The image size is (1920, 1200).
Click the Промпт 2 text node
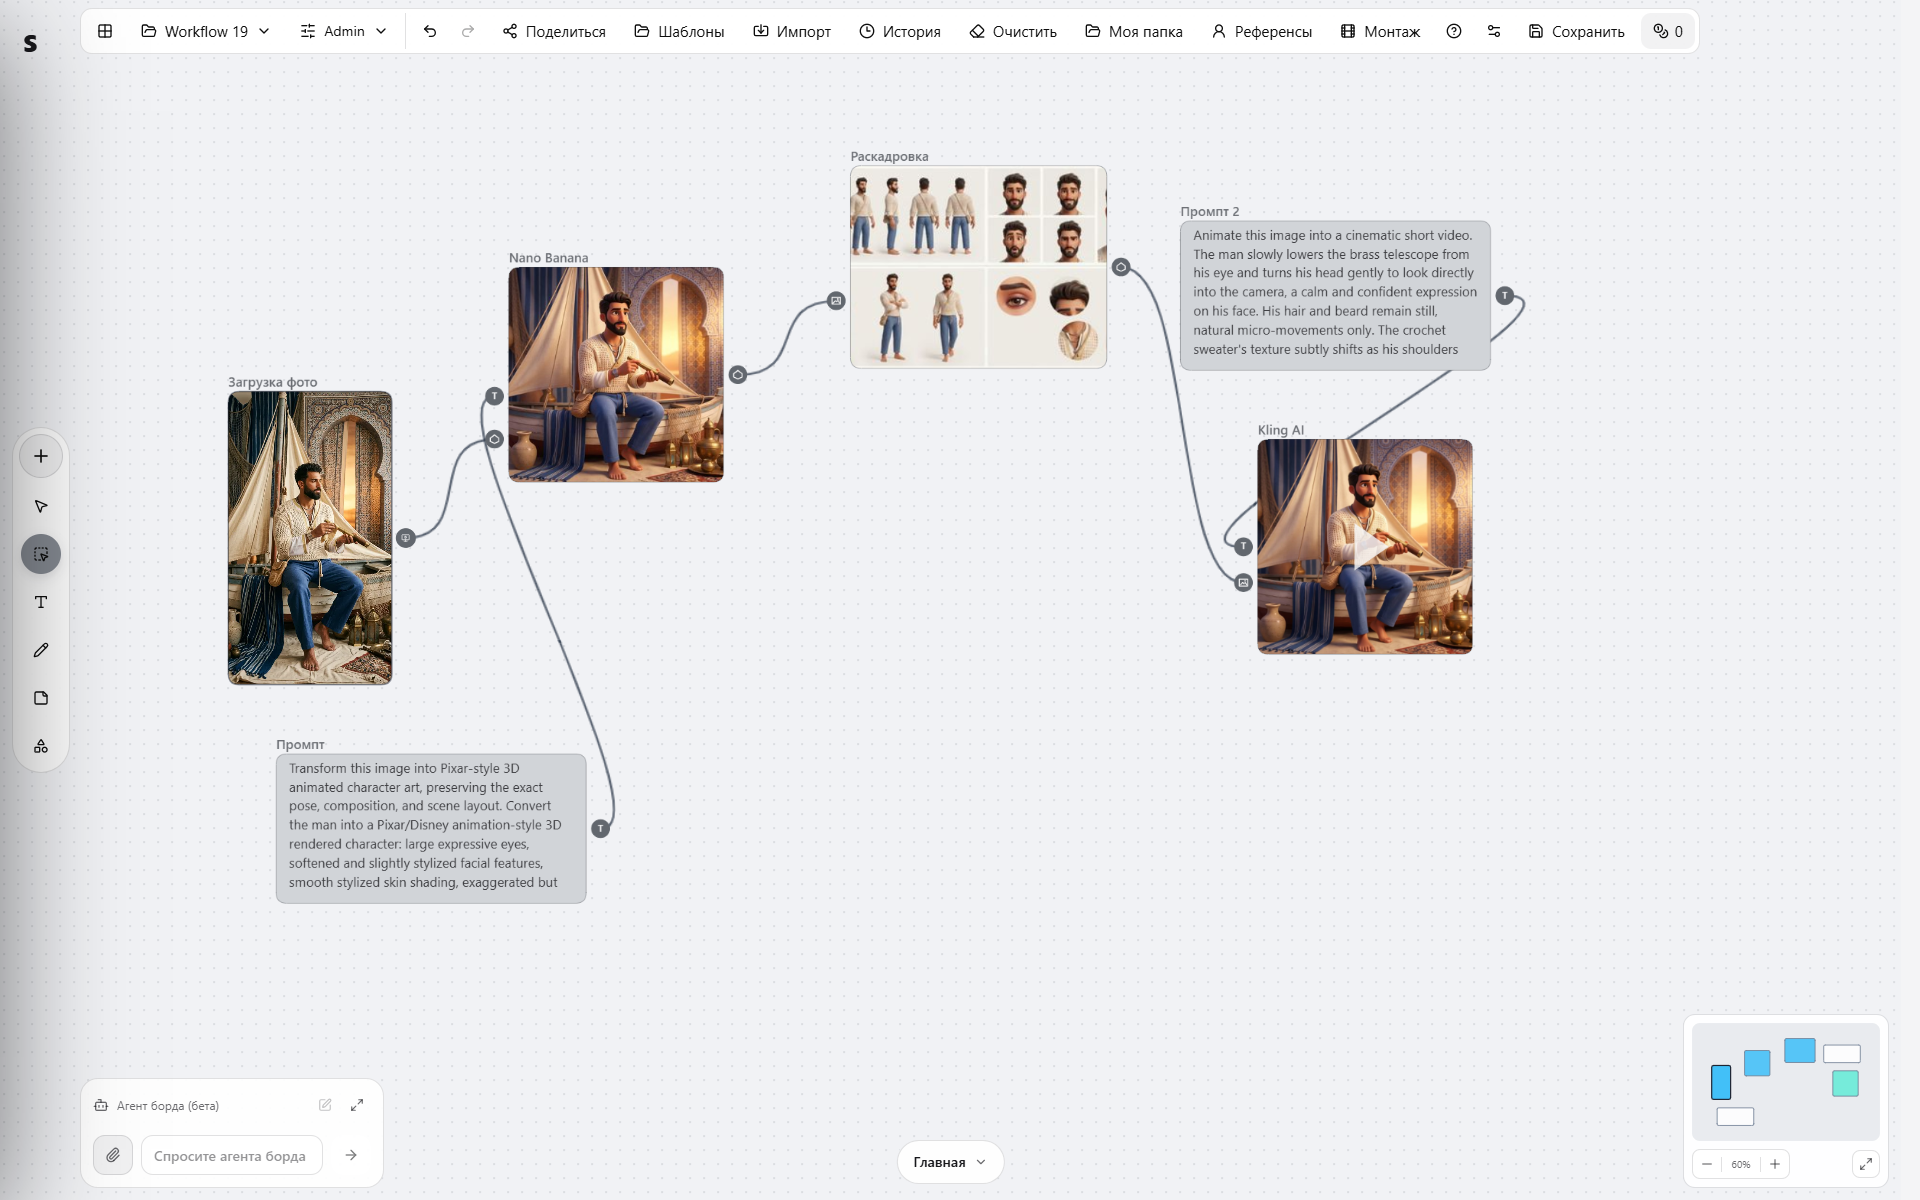point(1335,295)
